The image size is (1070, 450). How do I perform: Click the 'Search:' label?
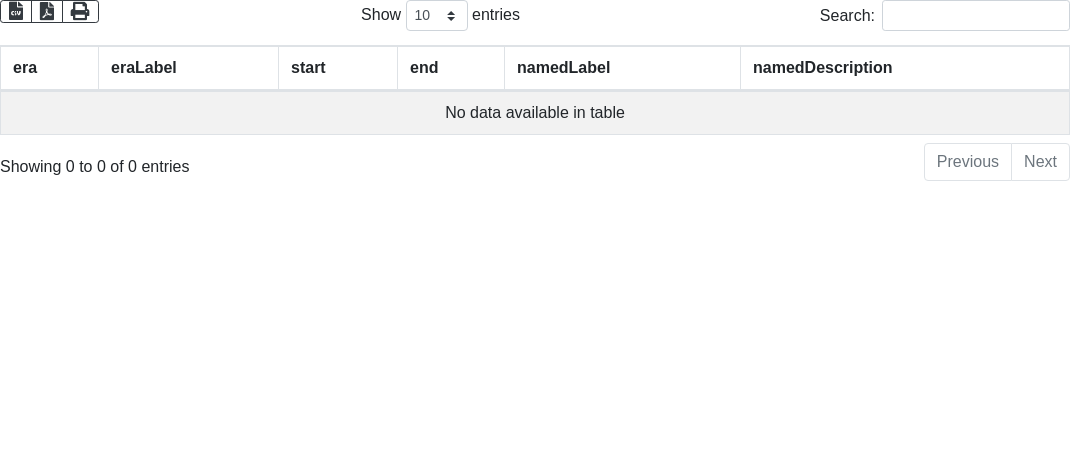point(847,15)
